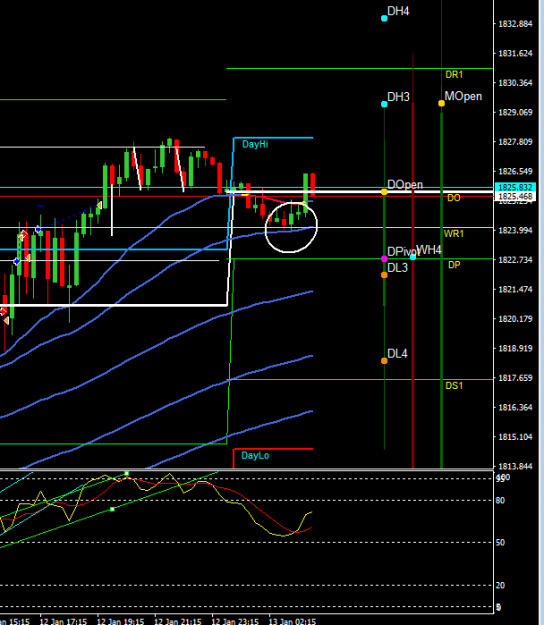
Task: Select the orange DL4 marker dot
Action: pos(384,361)
